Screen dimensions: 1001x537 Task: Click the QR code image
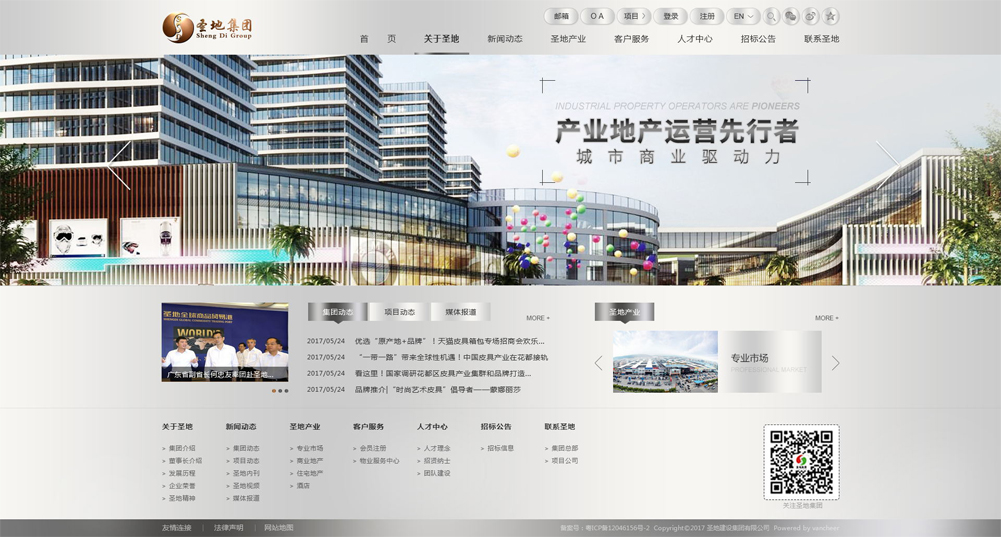click(x=801, y=462)
